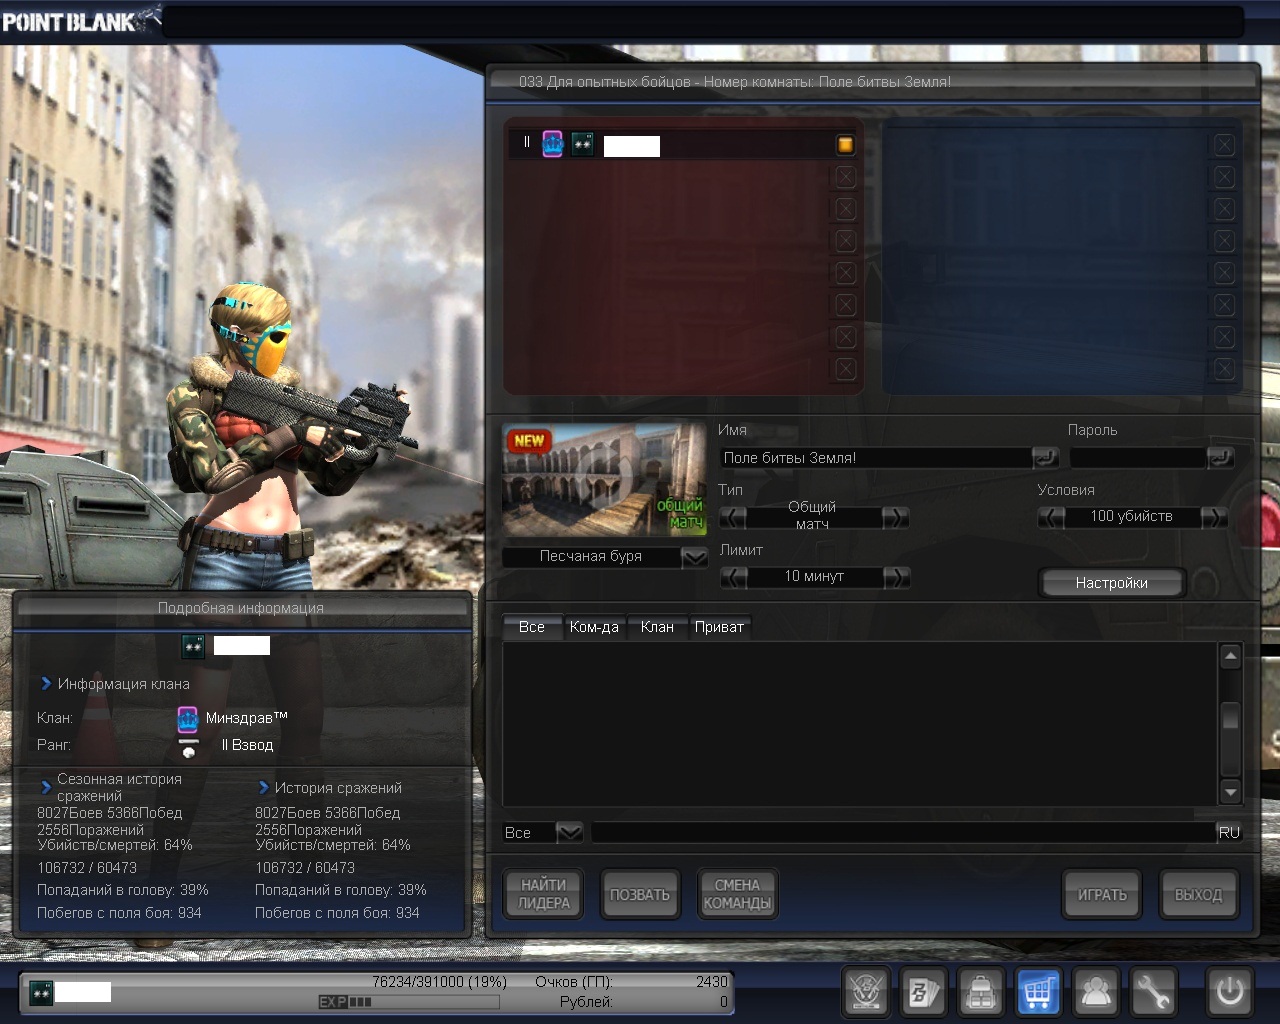Open the friends community icon
Viewport: 1280px width, 1024px height.
[1096, 992]
